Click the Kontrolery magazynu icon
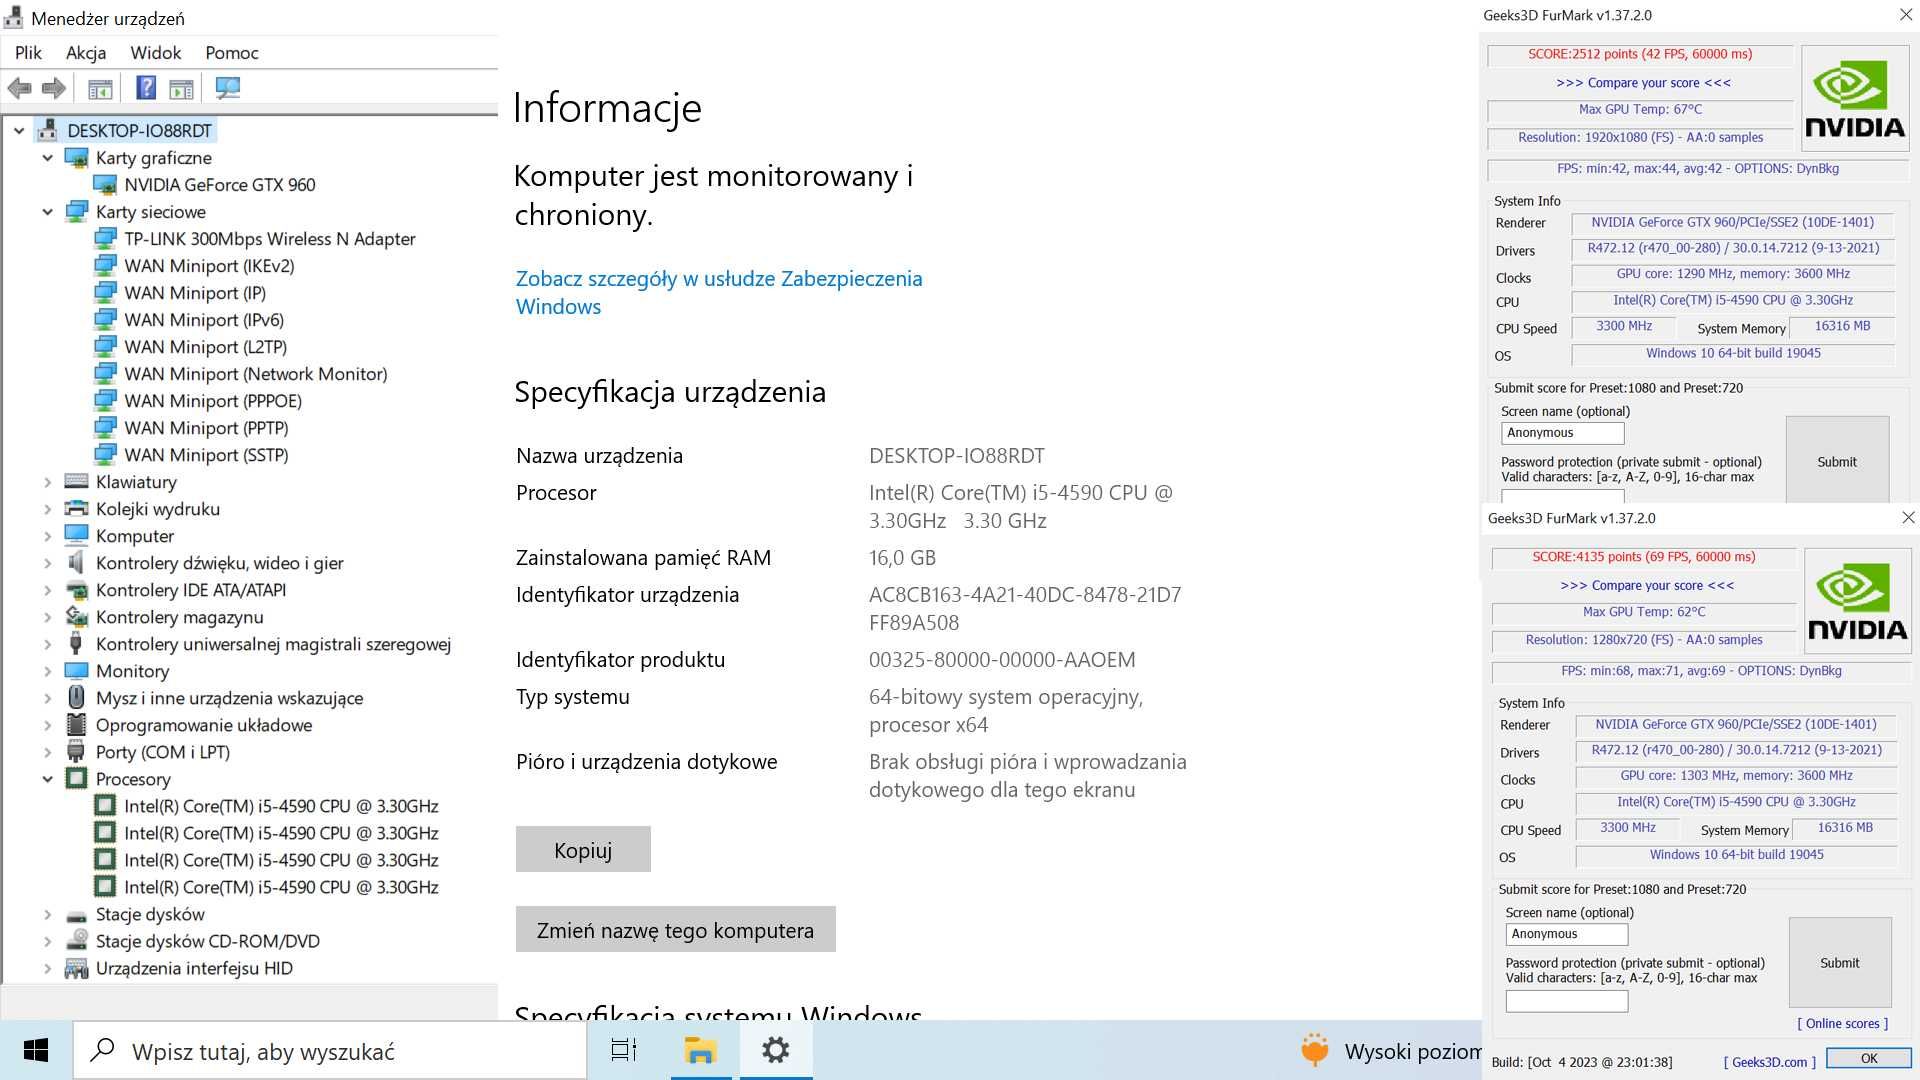 [76, 617]
